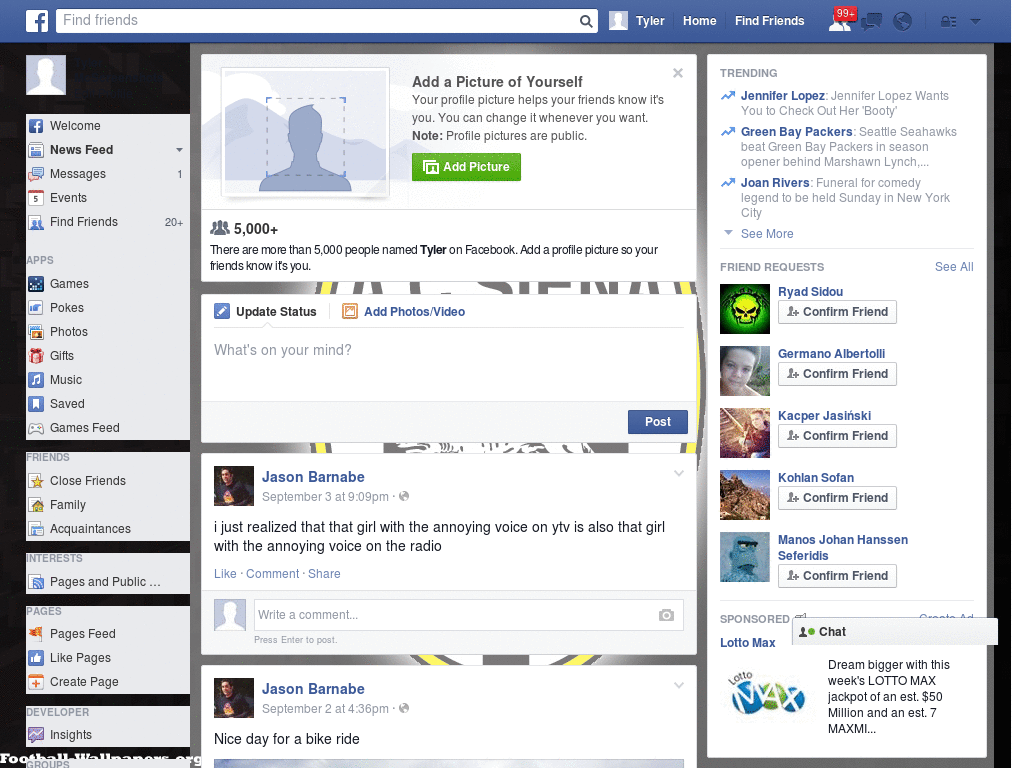Click the green Add Picture button
Viewport: 1024px width, 768px height.
click(x=466, y=167)
